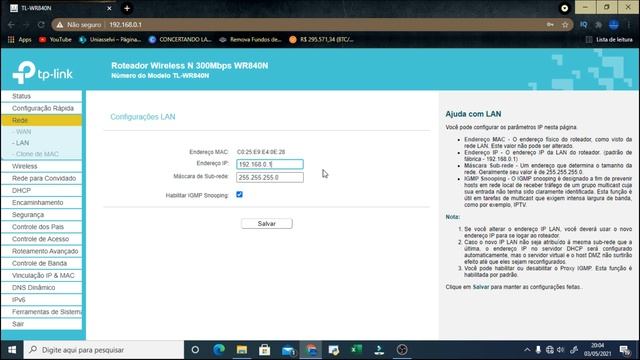Open the Remova Fundos de... bookmark

pos(250,40)
